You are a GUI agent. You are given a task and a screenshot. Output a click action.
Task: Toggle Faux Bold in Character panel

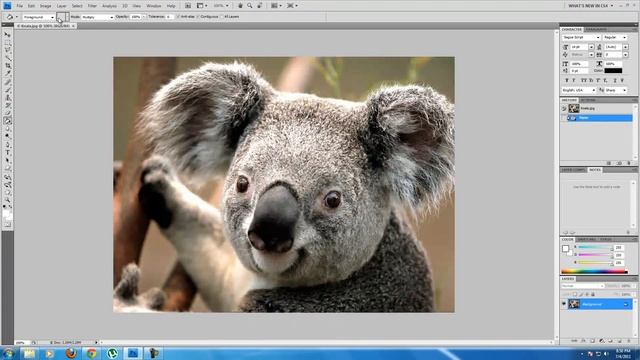[x=567, y=80]
